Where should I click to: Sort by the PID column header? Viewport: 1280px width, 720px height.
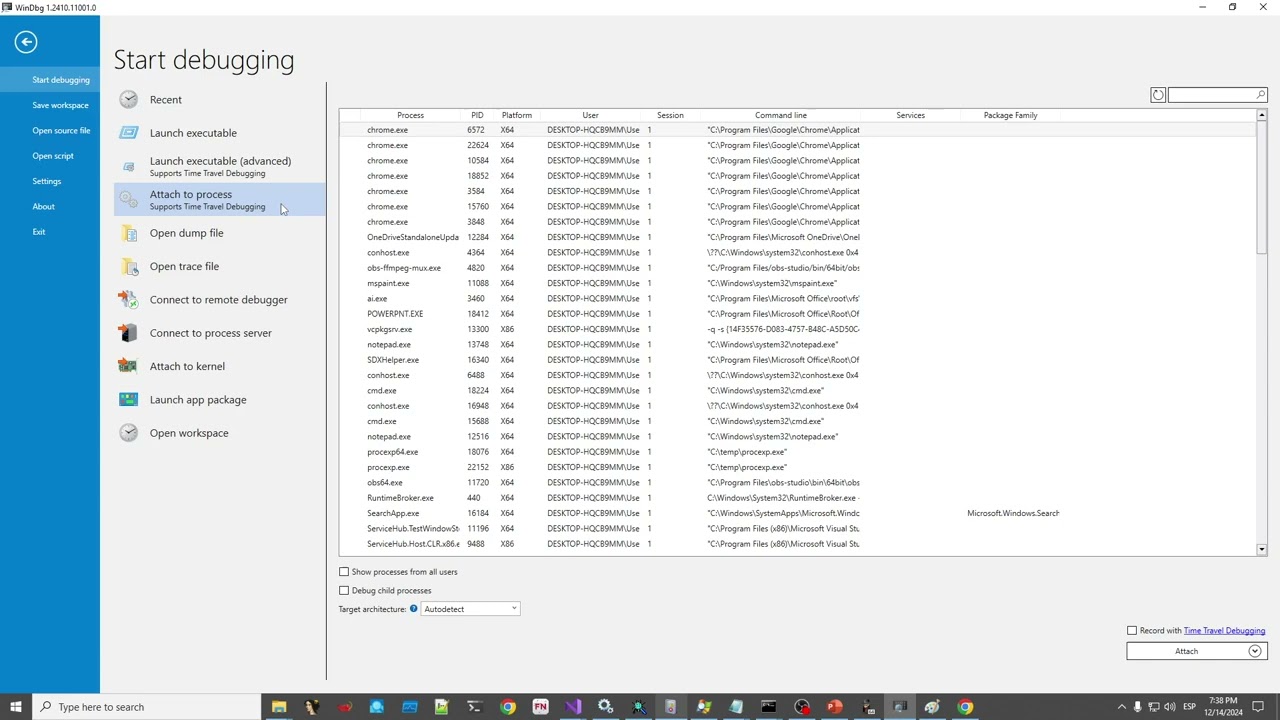coord(477,115)
